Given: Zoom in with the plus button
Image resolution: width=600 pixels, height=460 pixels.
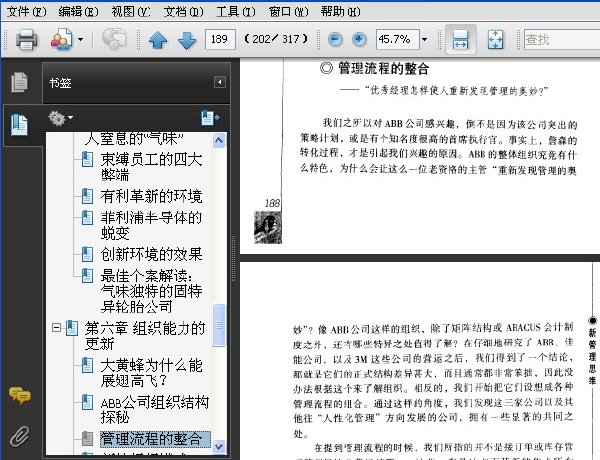Looking at the screenshot, I should [x=359, y=39].
